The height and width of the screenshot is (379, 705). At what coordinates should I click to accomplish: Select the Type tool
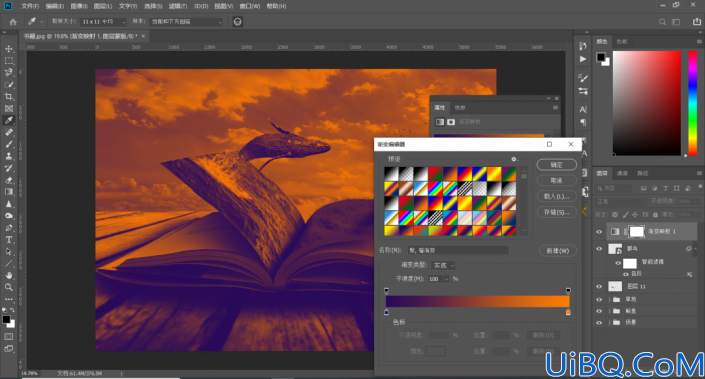[9, 240]
